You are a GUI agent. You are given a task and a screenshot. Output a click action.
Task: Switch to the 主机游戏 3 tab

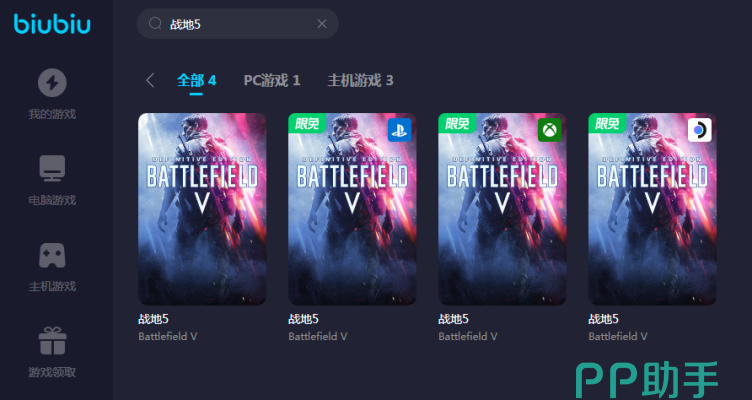(x=360, y=80)
